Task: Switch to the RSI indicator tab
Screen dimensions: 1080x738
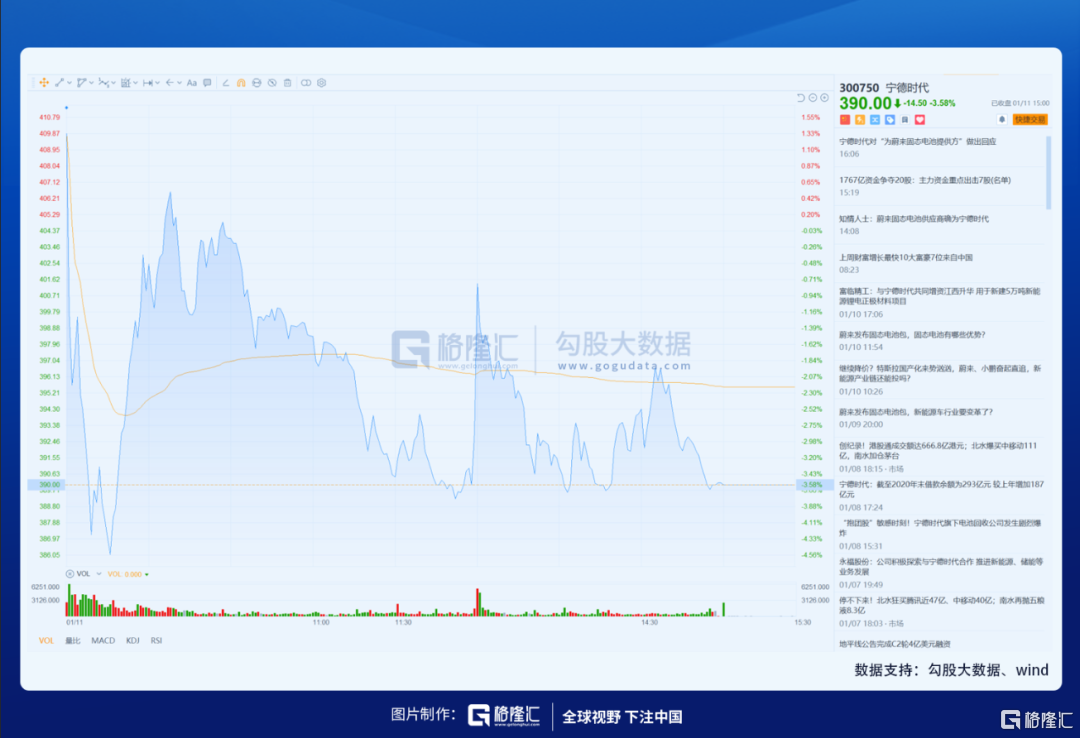Action: [x=156, y=641]
